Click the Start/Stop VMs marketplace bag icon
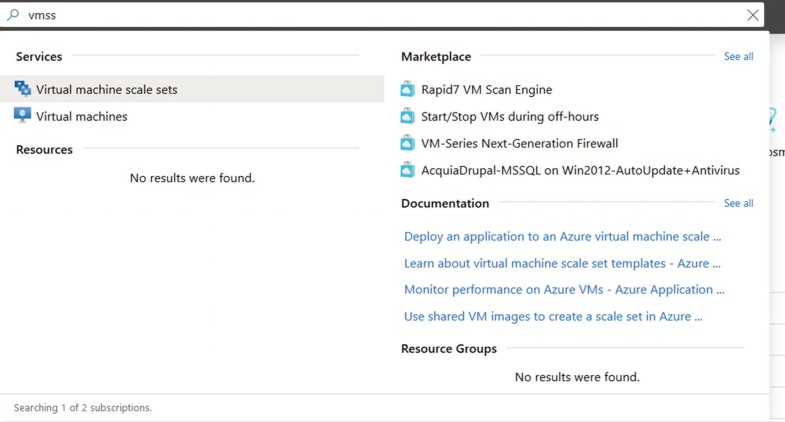 point(408,117)
